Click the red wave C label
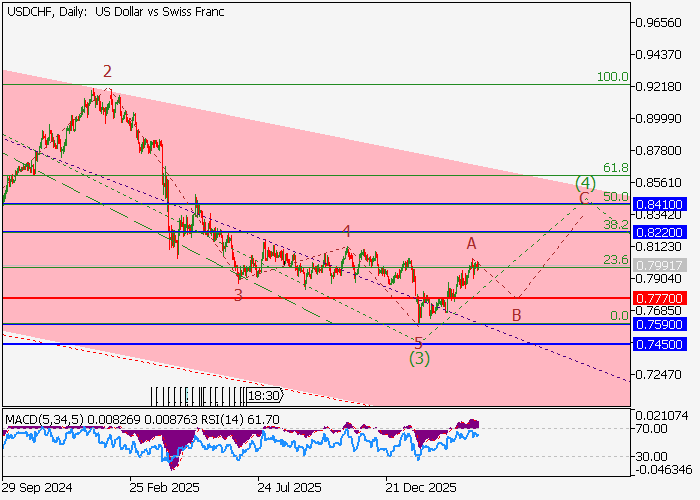This screenshot has height=500, width=700. (582, 199)
